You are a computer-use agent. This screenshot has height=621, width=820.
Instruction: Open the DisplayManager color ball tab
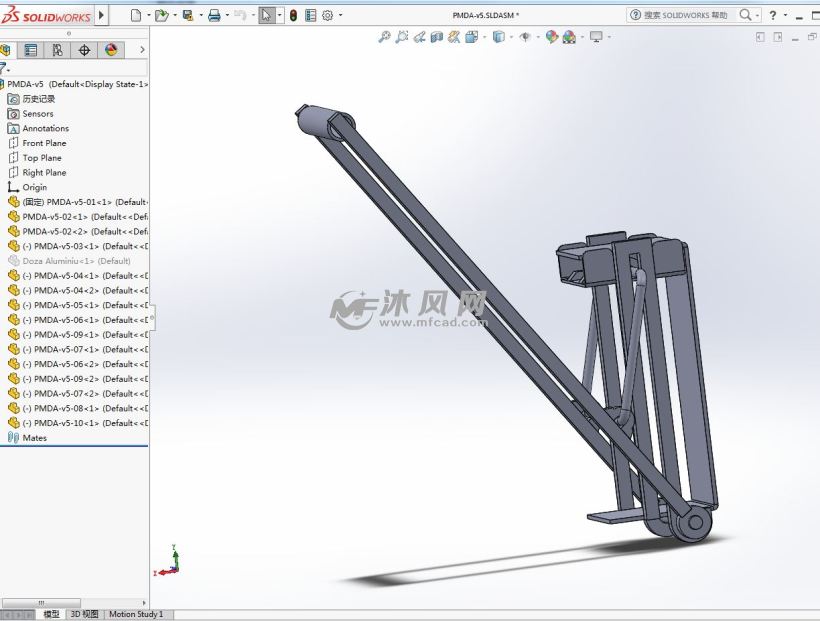point(110,50)
